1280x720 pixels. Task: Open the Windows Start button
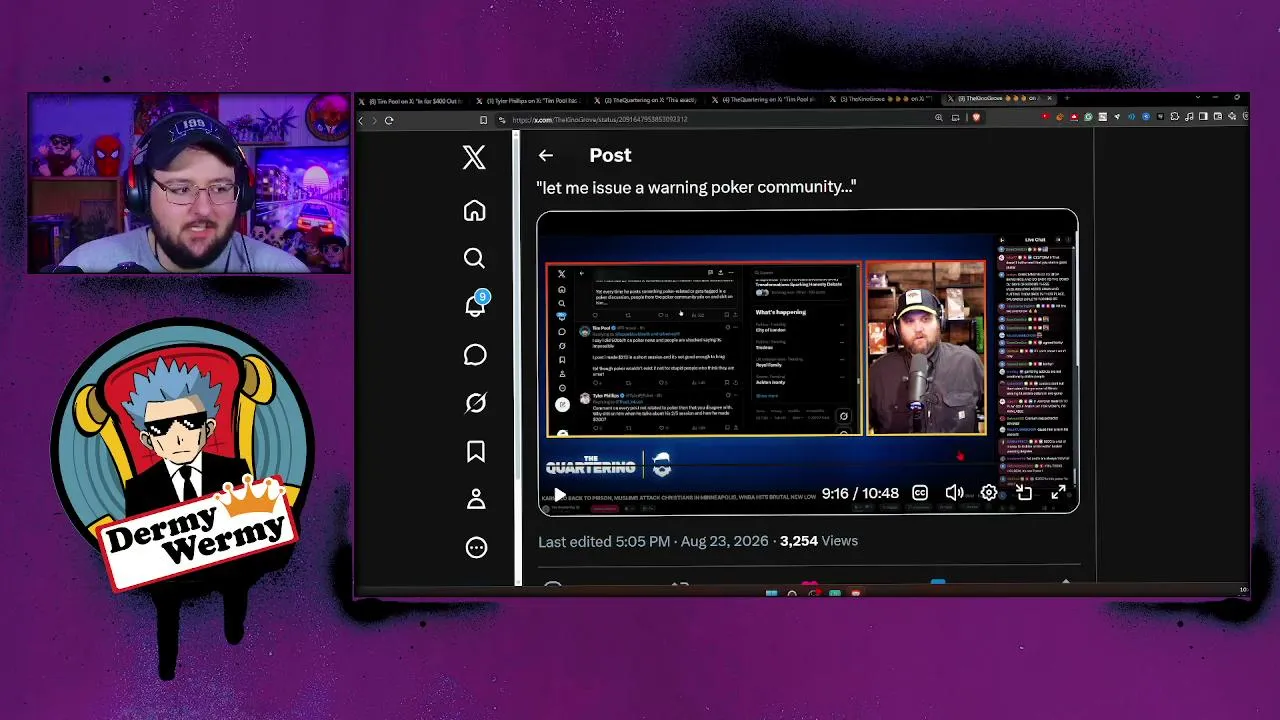(771, 594)
